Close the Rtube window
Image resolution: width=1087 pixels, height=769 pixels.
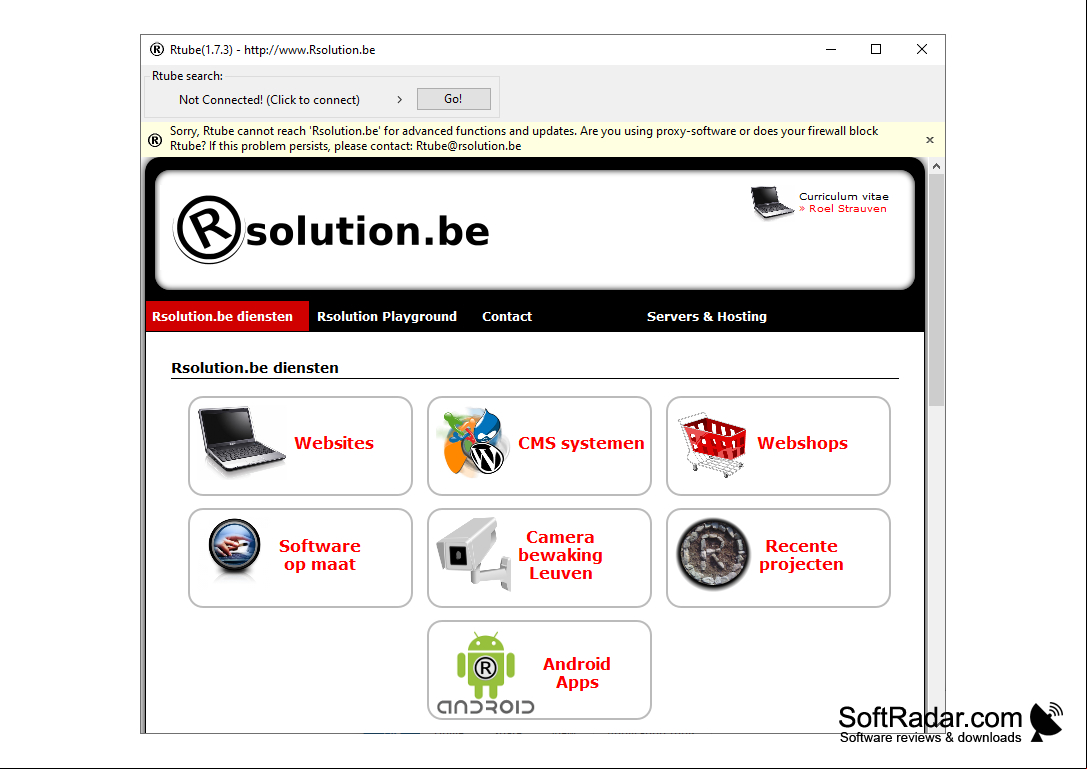pyautogui.click(x=921, y=49)
